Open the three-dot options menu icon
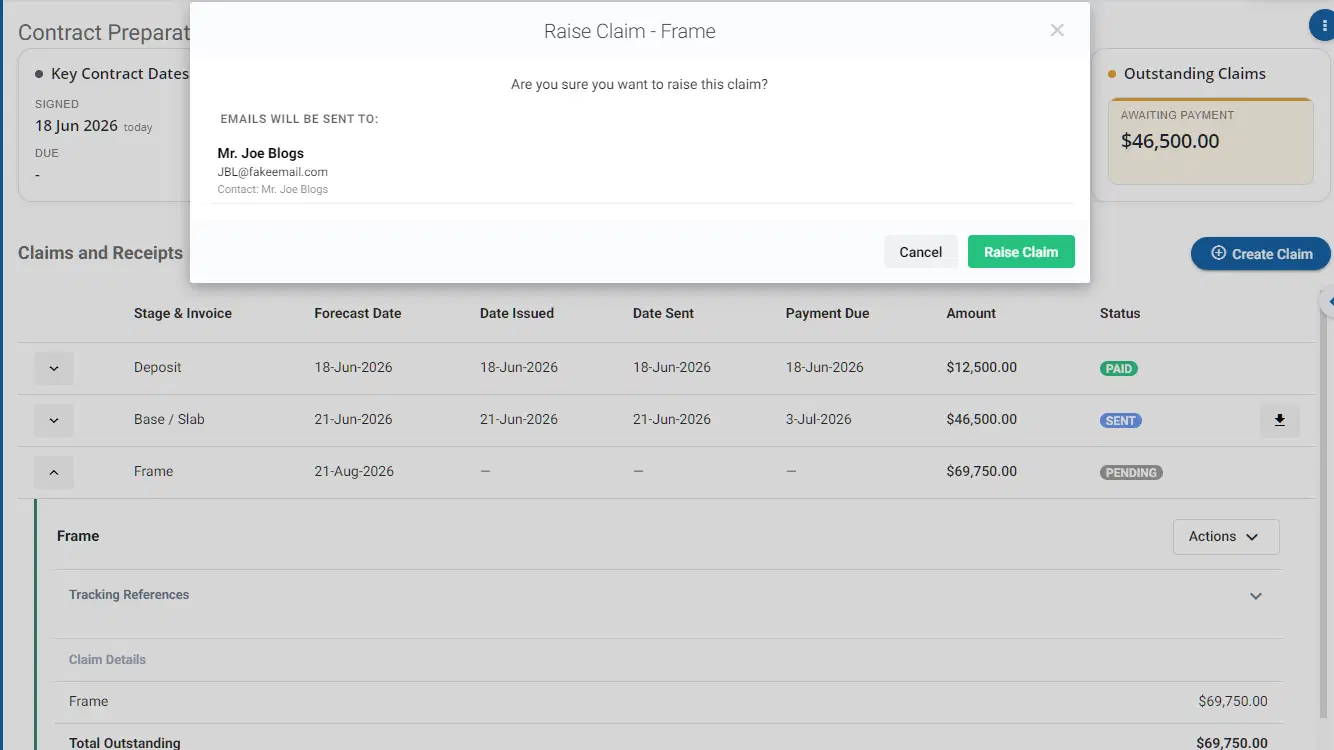 pyautogui.click(x=1324, y=25)
